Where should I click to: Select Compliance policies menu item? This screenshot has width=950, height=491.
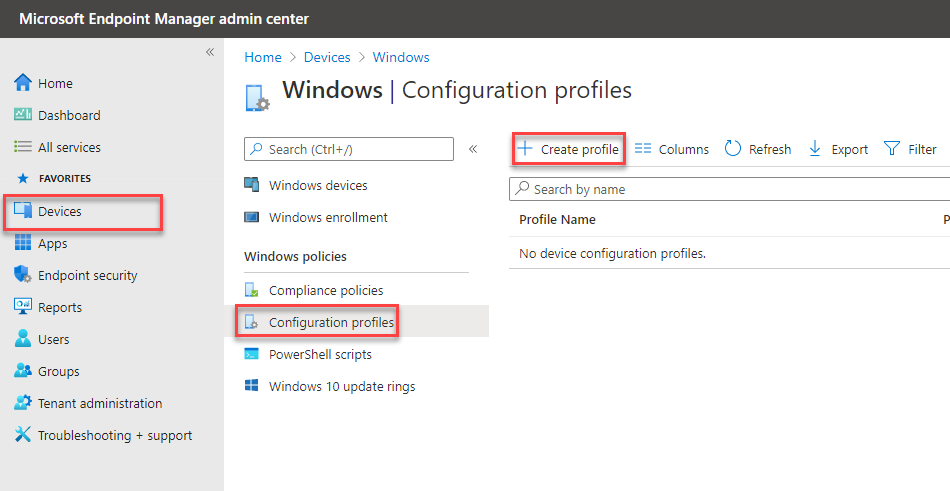pyautogui.click(x=325, y=290)
